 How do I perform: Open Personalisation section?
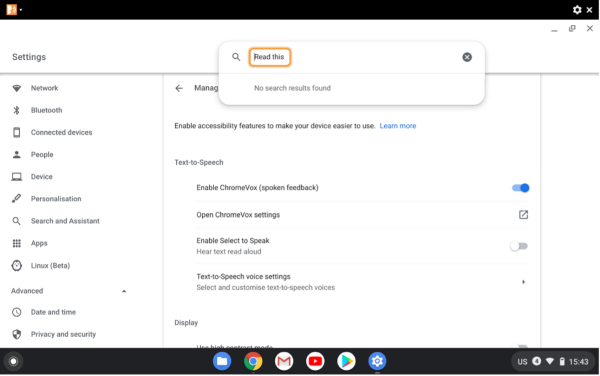pos(56,199)
